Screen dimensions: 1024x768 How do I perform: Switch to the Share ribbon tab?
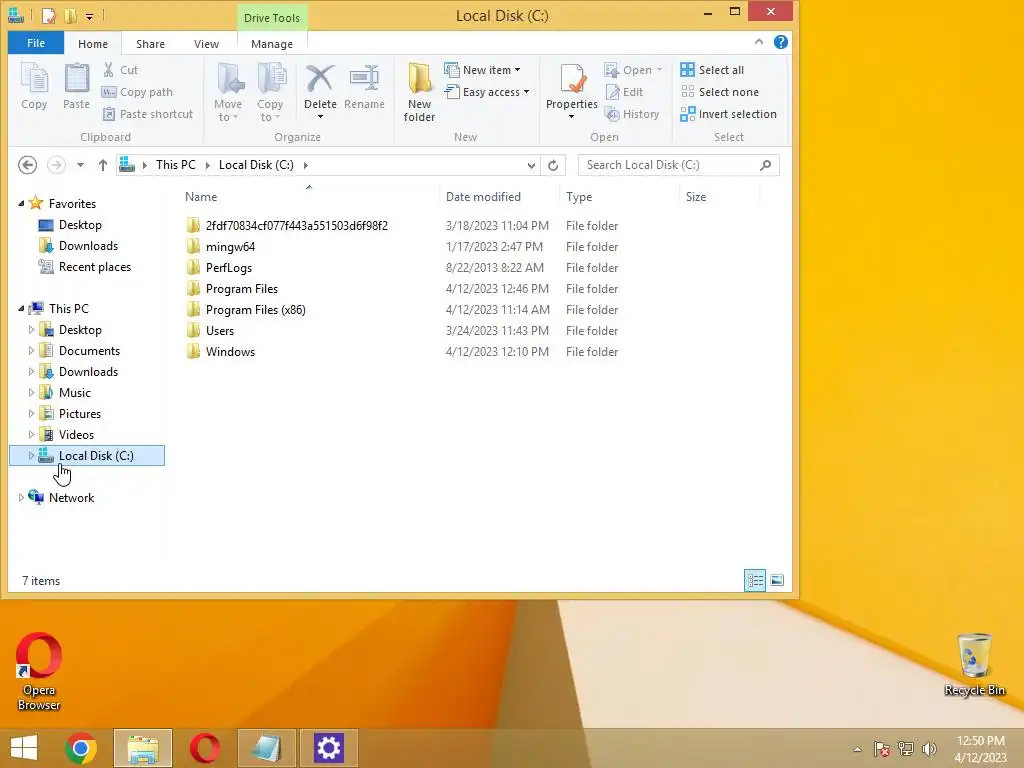pos(150,44)
